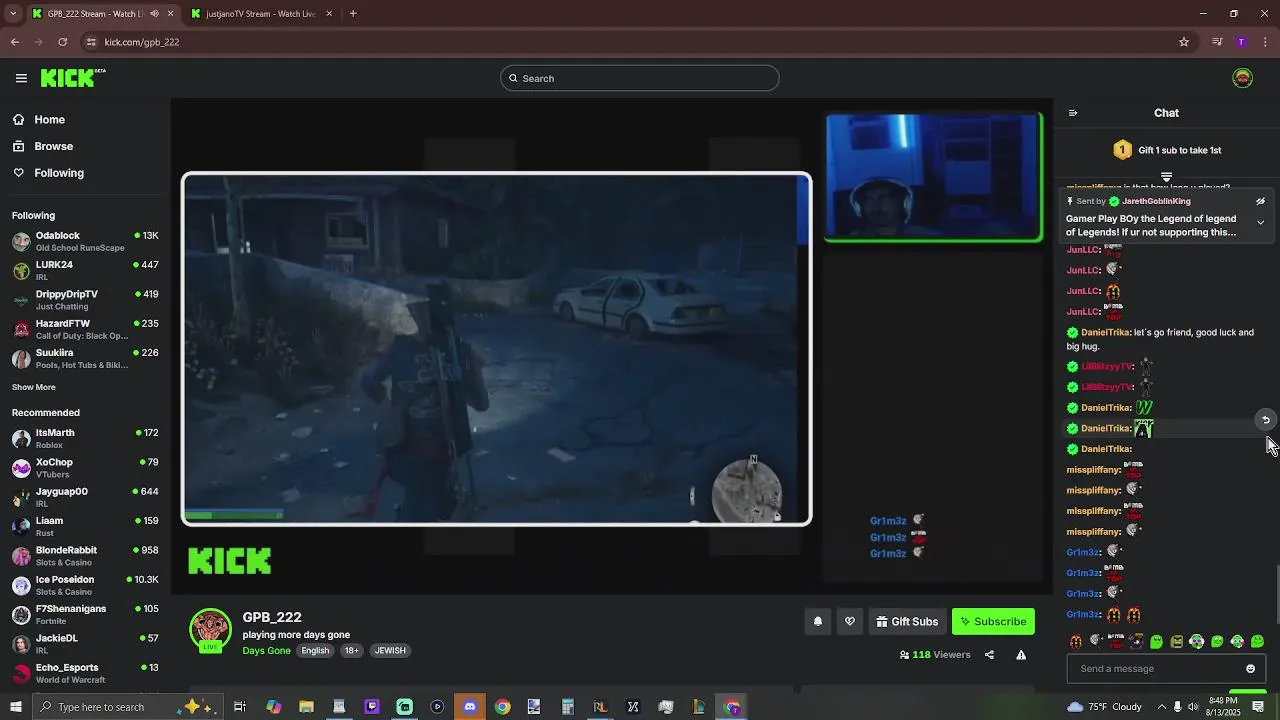Image resolution: width=1280 pixels, height=720 pixels.
Task: Expand the pinned message chevron
Action: click(1260, 222)
